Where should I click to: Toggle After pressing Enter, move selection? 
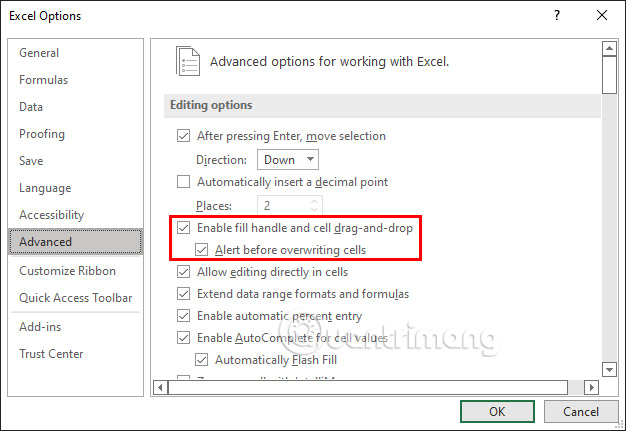[x=183, y=136]
